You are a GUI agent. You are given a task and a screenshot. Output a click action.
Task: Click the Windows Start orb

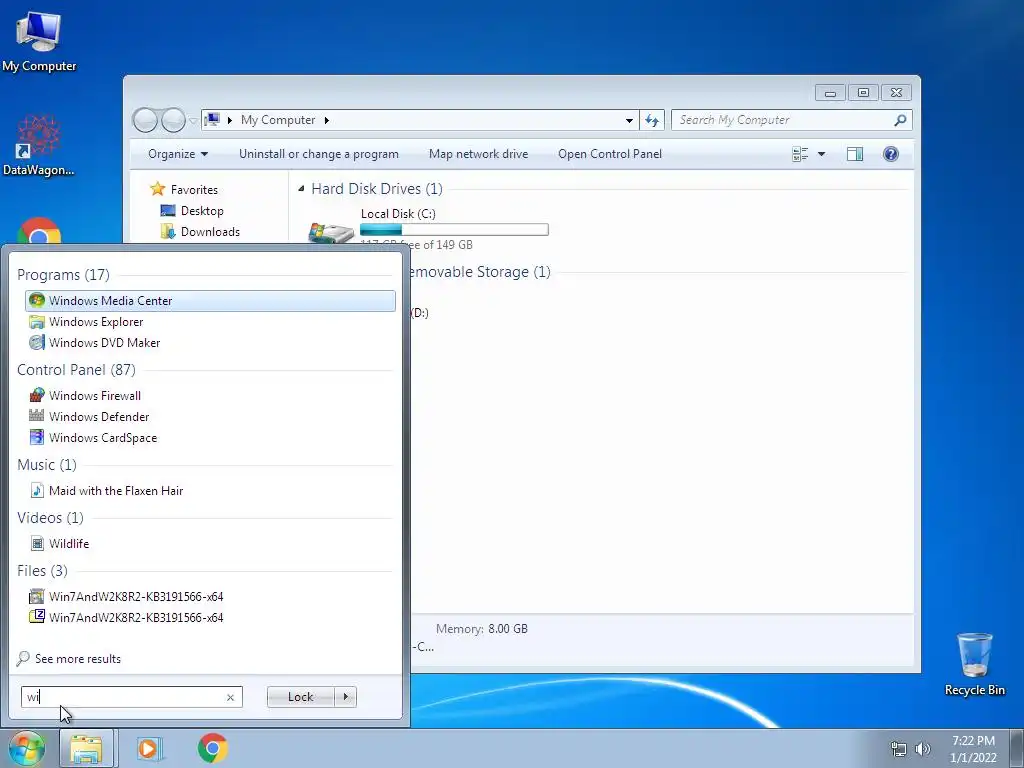(26, 748)
